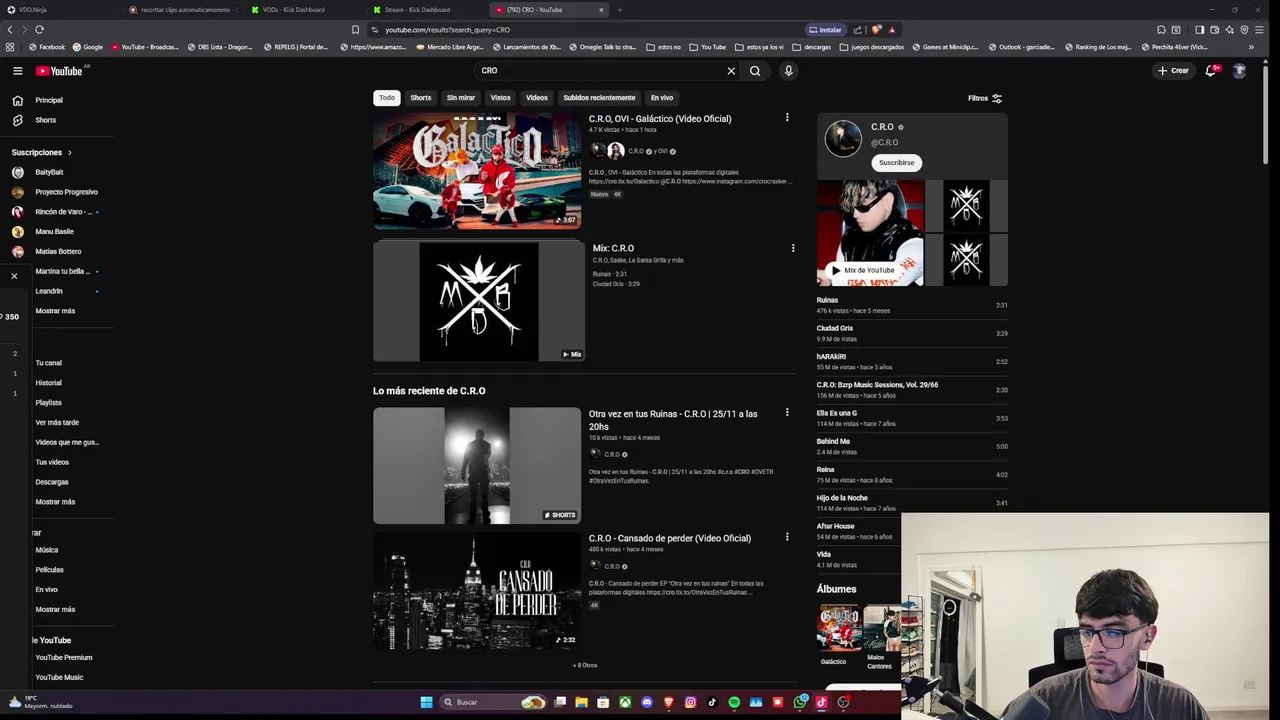
Task: Play the Ciudad Gris track in panel
Action: pos(912,333)
